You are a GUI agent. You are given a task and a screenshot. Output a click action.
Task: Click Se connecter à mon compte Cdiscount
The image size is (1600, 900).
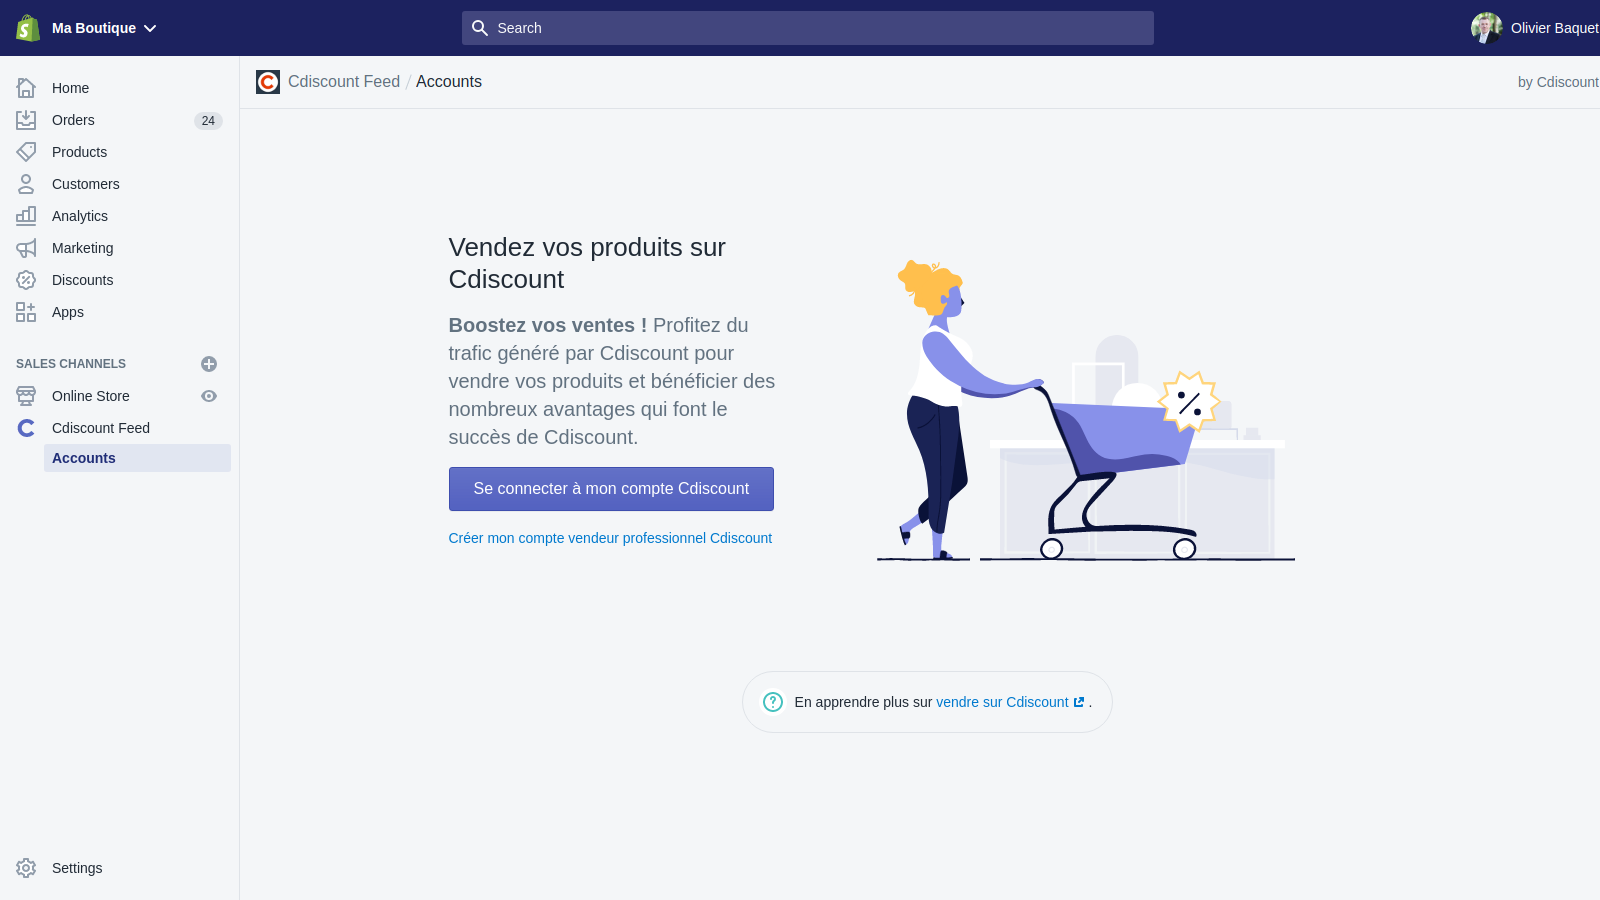(x=611, y=489)
